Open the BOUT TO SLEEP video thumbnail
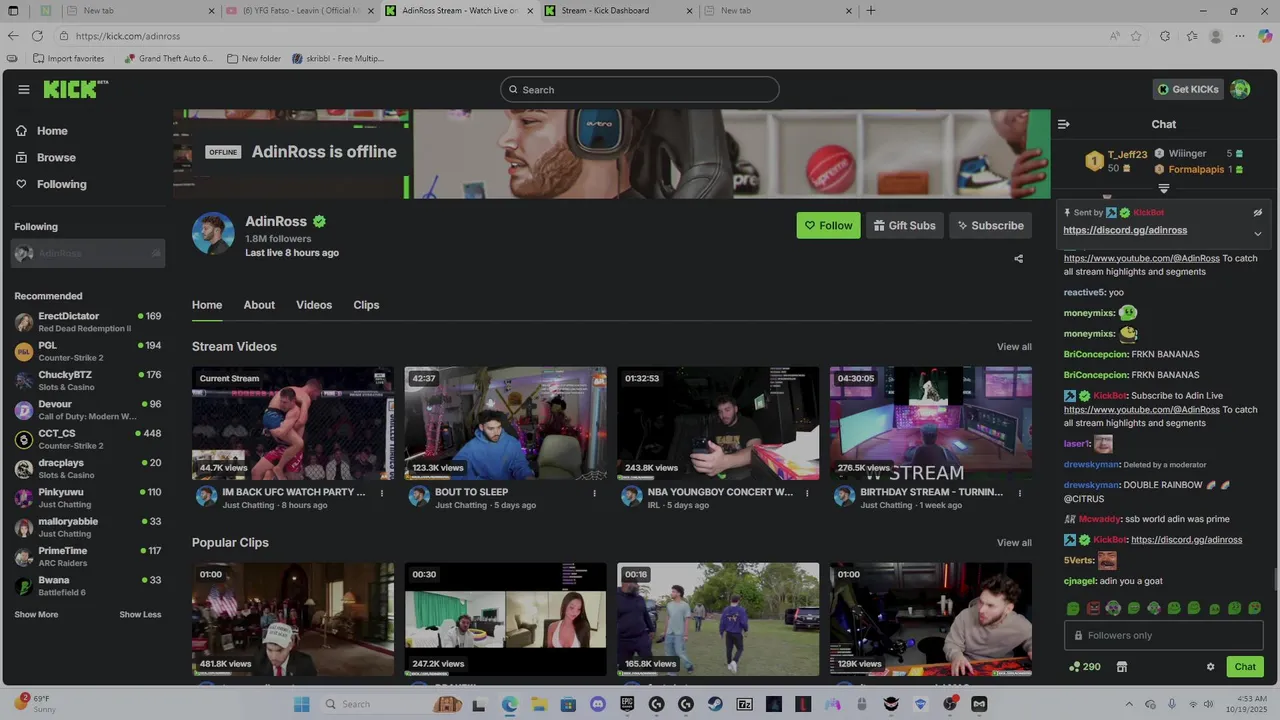The image size is (1280, 720). 505,423
